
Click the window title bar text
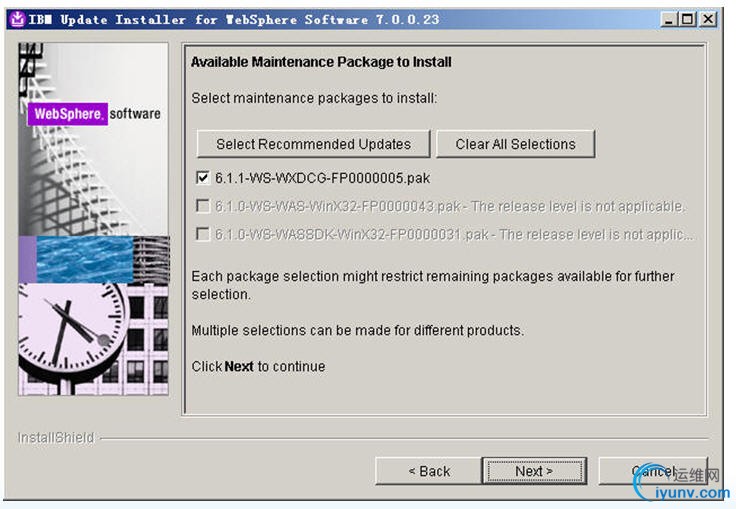pos(234,20)
